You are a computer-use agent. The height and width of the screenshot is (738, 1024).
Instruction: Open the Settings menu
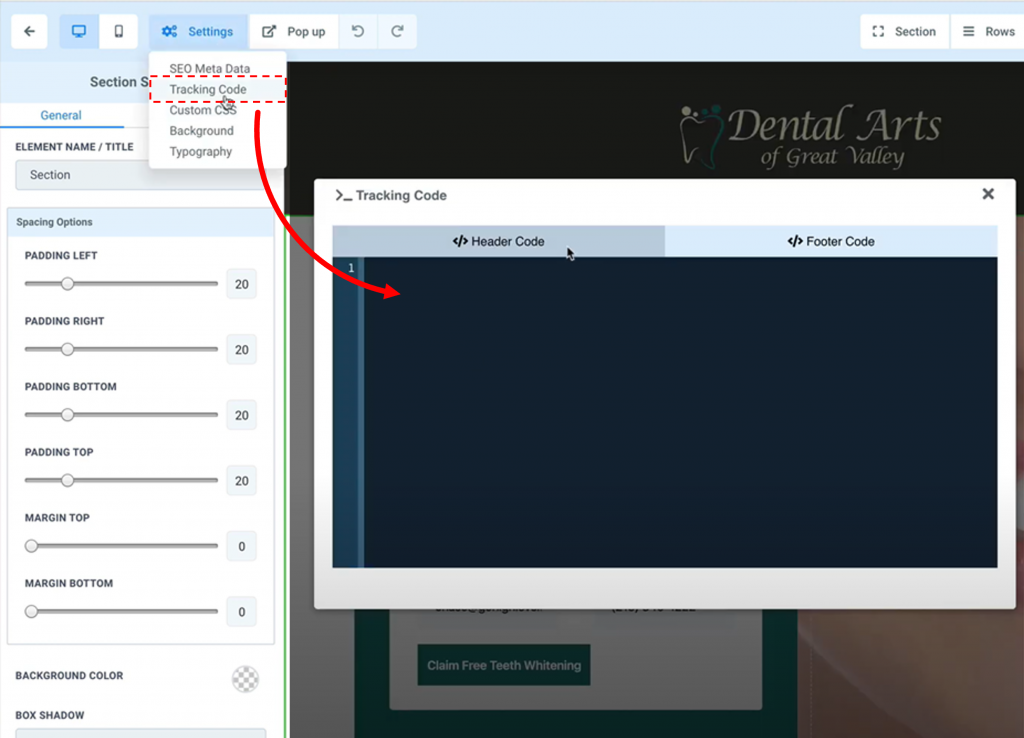[198, 31]
